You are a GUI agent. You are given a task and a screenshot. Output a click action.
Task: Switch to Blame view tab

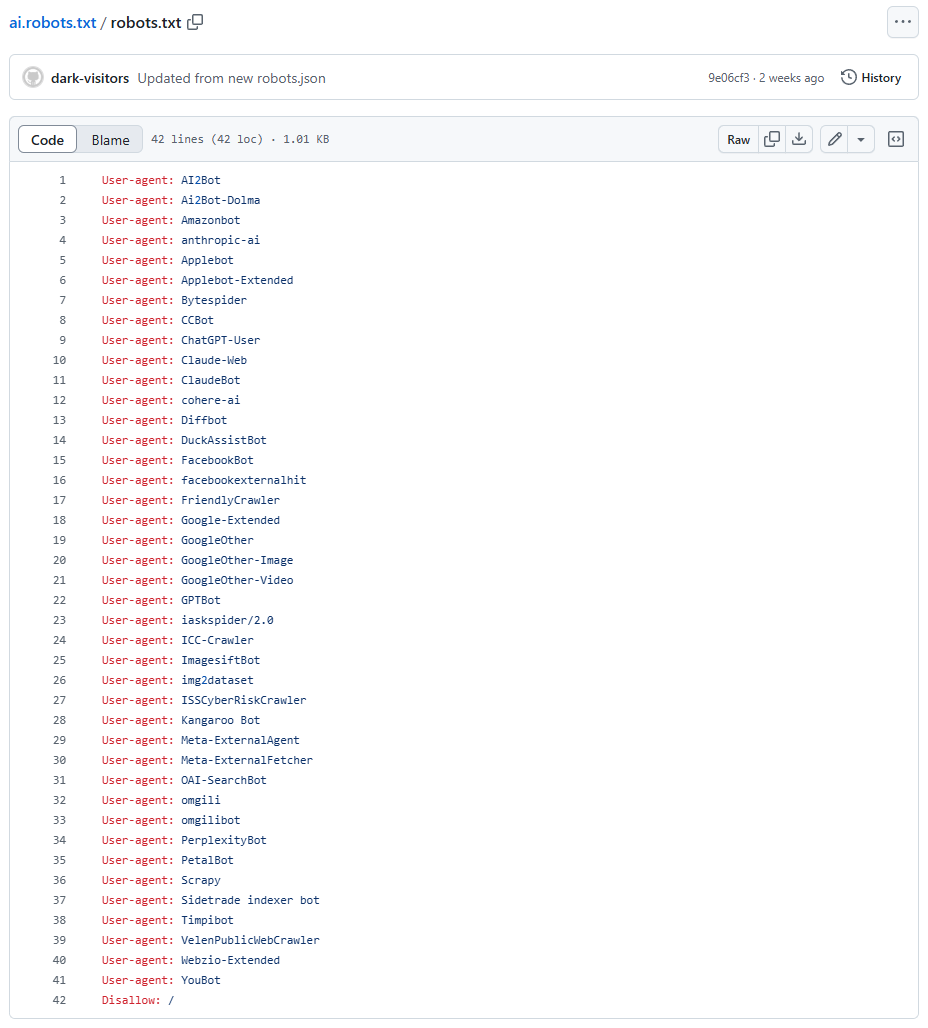[110, 140]
